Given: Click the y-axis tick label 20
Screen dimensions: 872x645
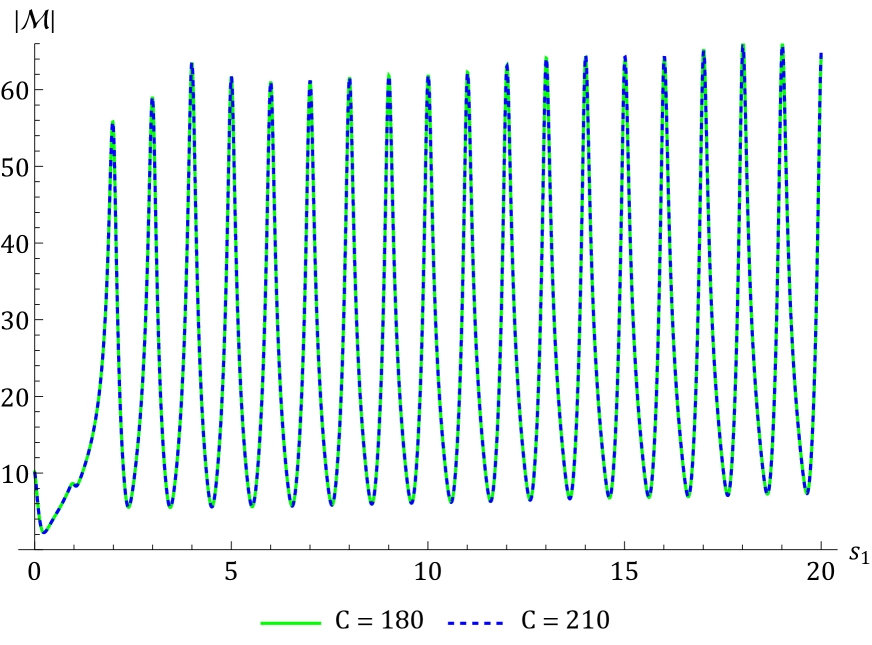Looking at the screenshot, I should click(x=15, y=398).
